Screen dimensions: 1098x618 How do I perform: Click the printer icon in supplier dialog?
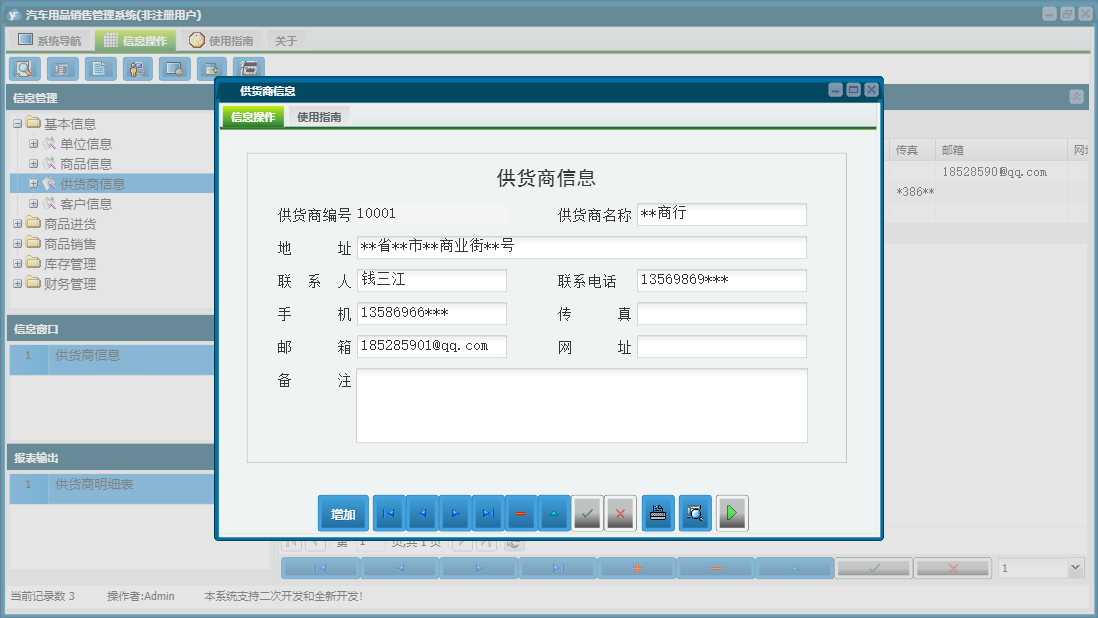pos(658,513)
